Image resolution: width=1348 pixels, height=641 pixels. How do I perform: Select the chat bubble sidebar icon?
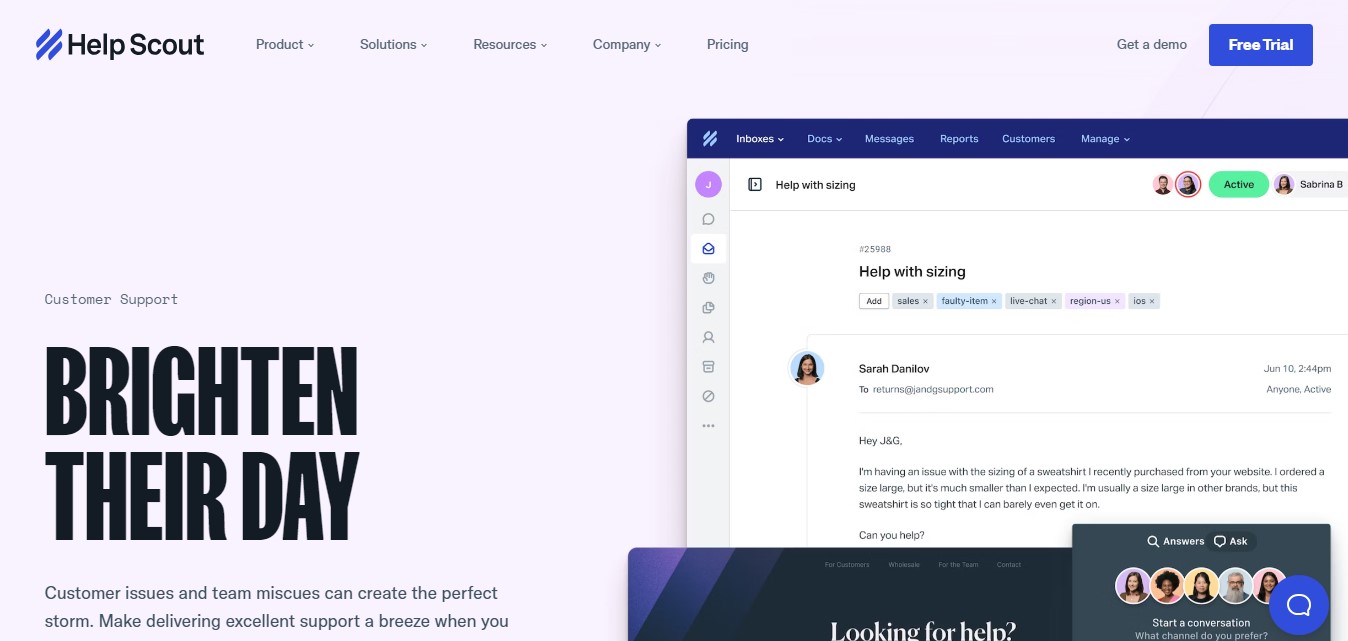coord(708,219)
